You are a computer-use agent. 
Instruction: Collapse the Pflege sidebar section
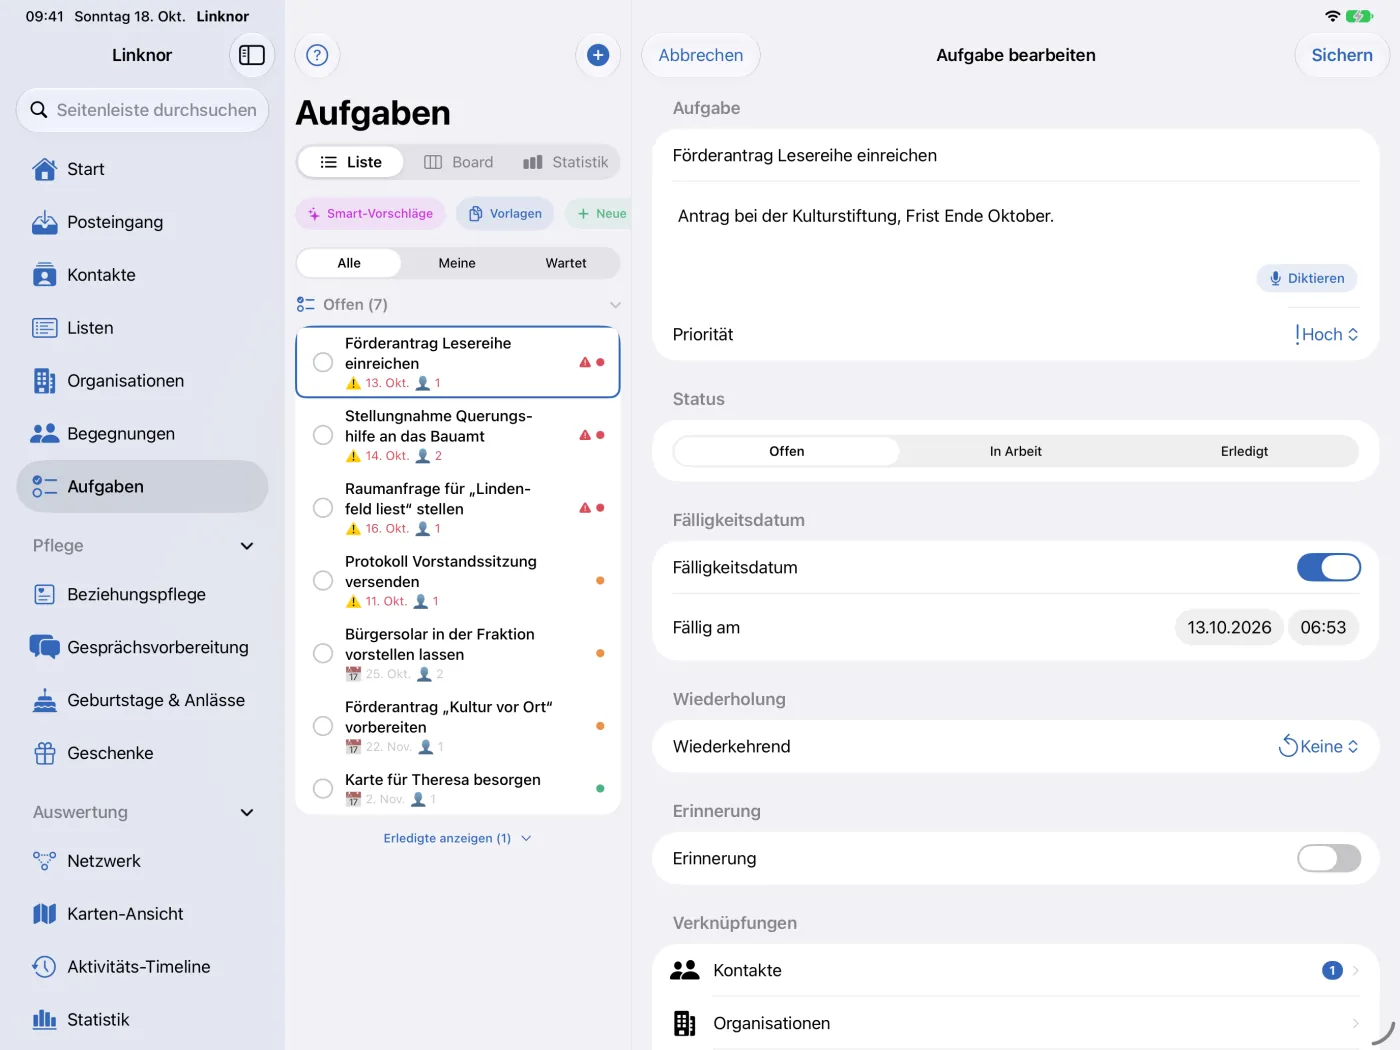[x=247, y=546]
